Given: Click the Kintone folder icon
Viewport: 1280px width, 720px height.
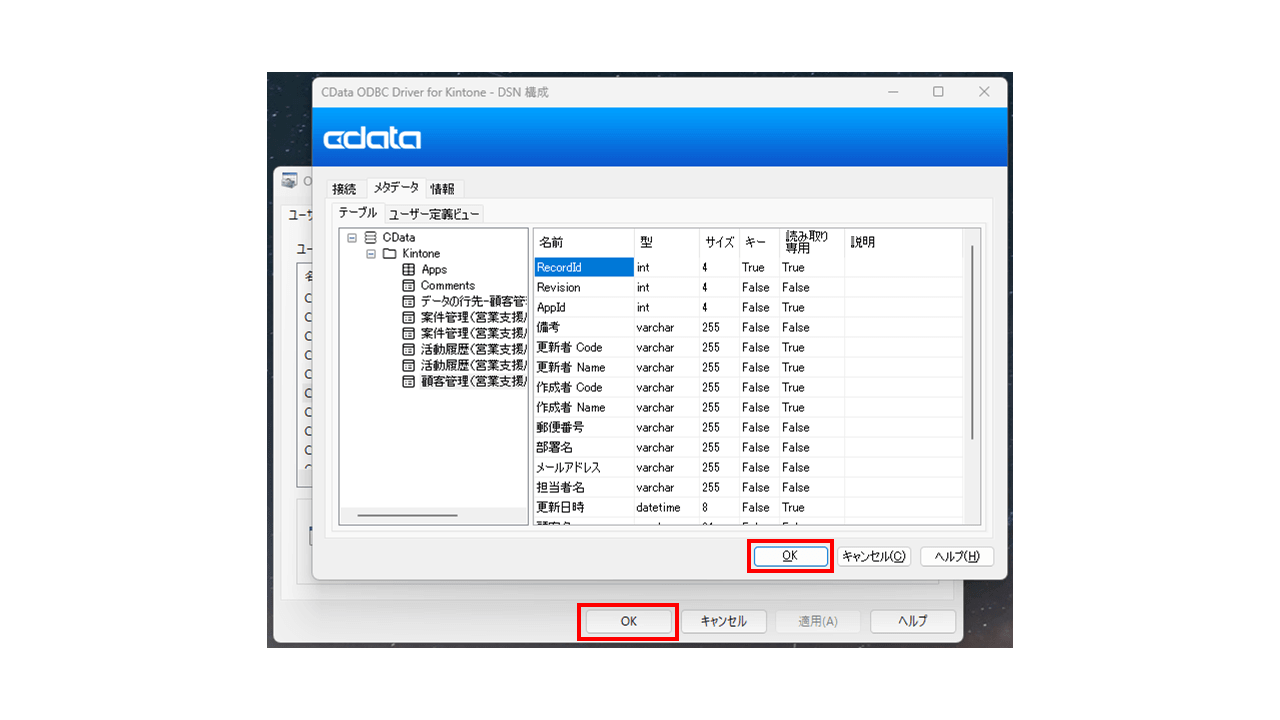Looking at the screenshot, I should tap(390, 254).
